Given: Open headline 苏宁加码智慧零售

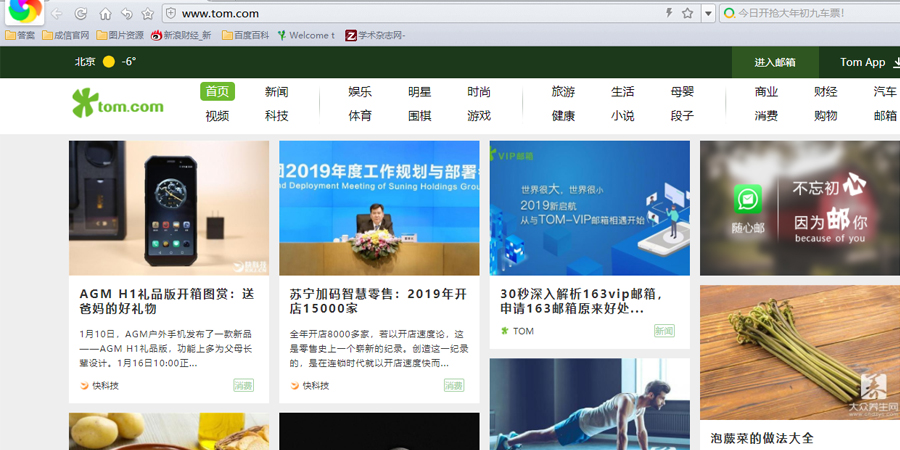Looking at the screenshot, I should 378,301.
